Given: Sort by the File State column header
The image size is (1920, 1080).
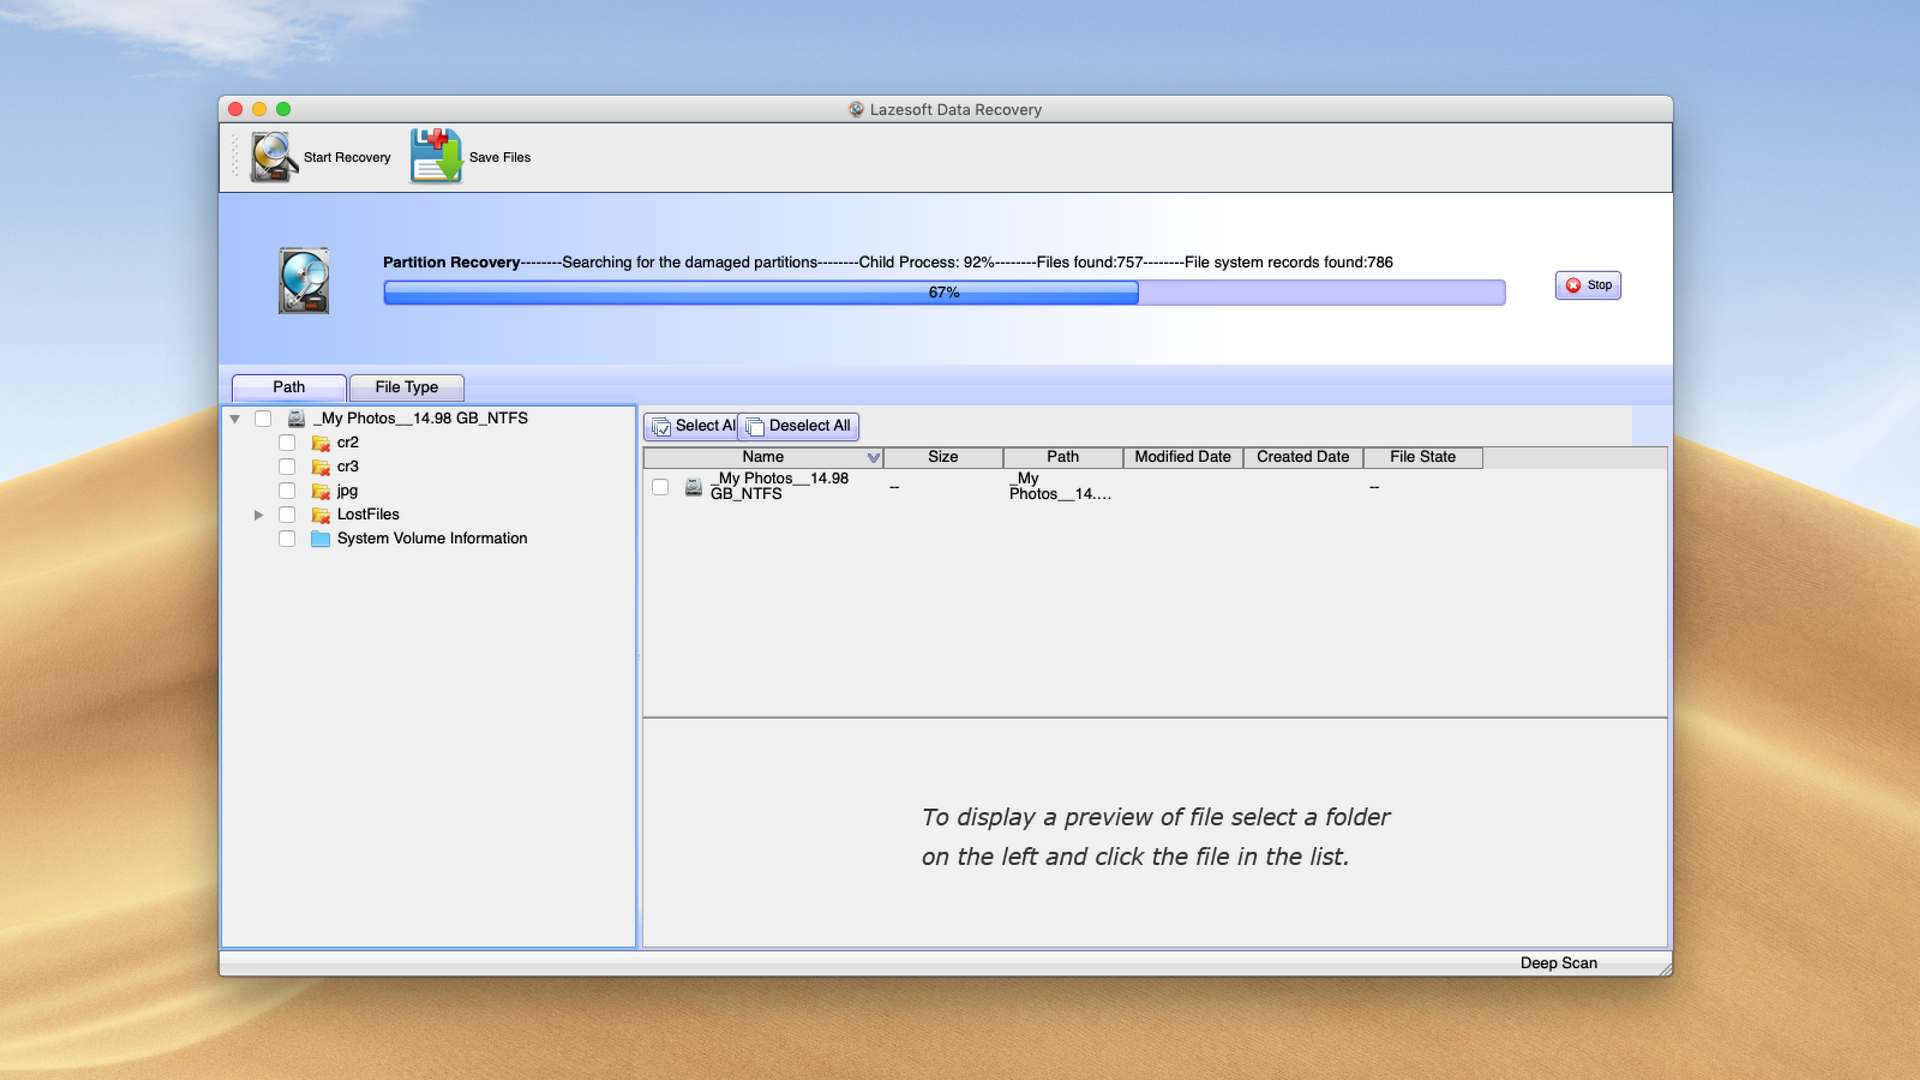Looking at the screenshot, I should coord(1423,457).
